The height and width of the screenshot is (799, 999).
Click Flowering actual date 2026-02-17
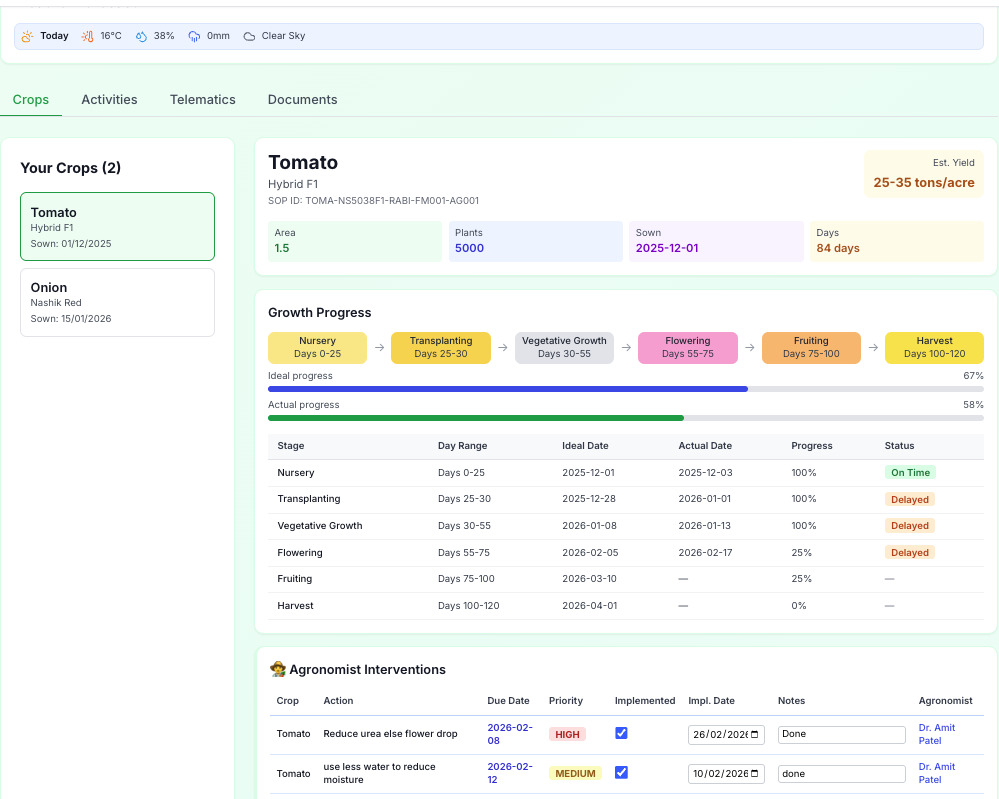pyautogui.click(x=705, y=552)
